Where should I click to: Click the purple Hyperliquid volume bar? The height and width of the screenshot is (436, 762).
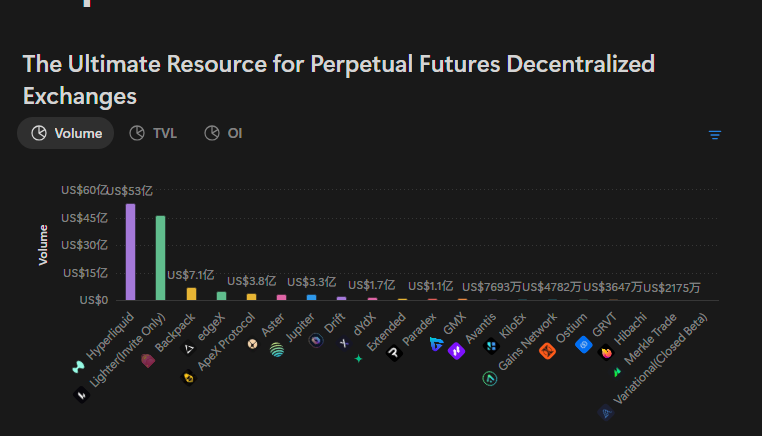coord(130,252)
